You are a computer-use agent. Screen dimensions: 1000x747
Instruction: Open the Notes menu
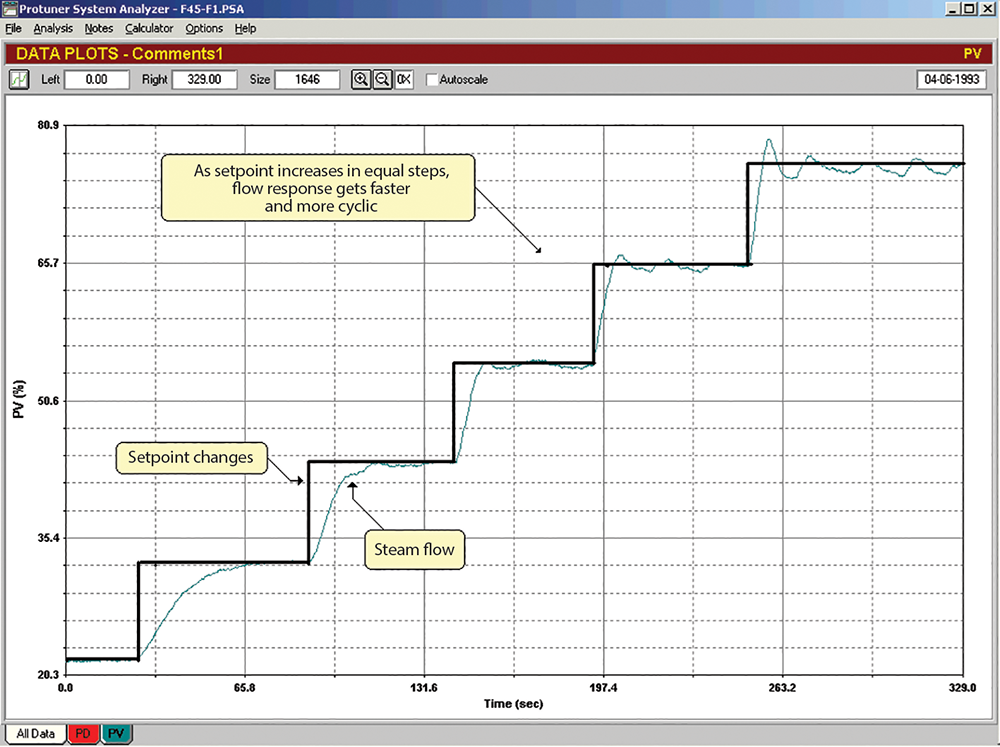pos(99,28)
